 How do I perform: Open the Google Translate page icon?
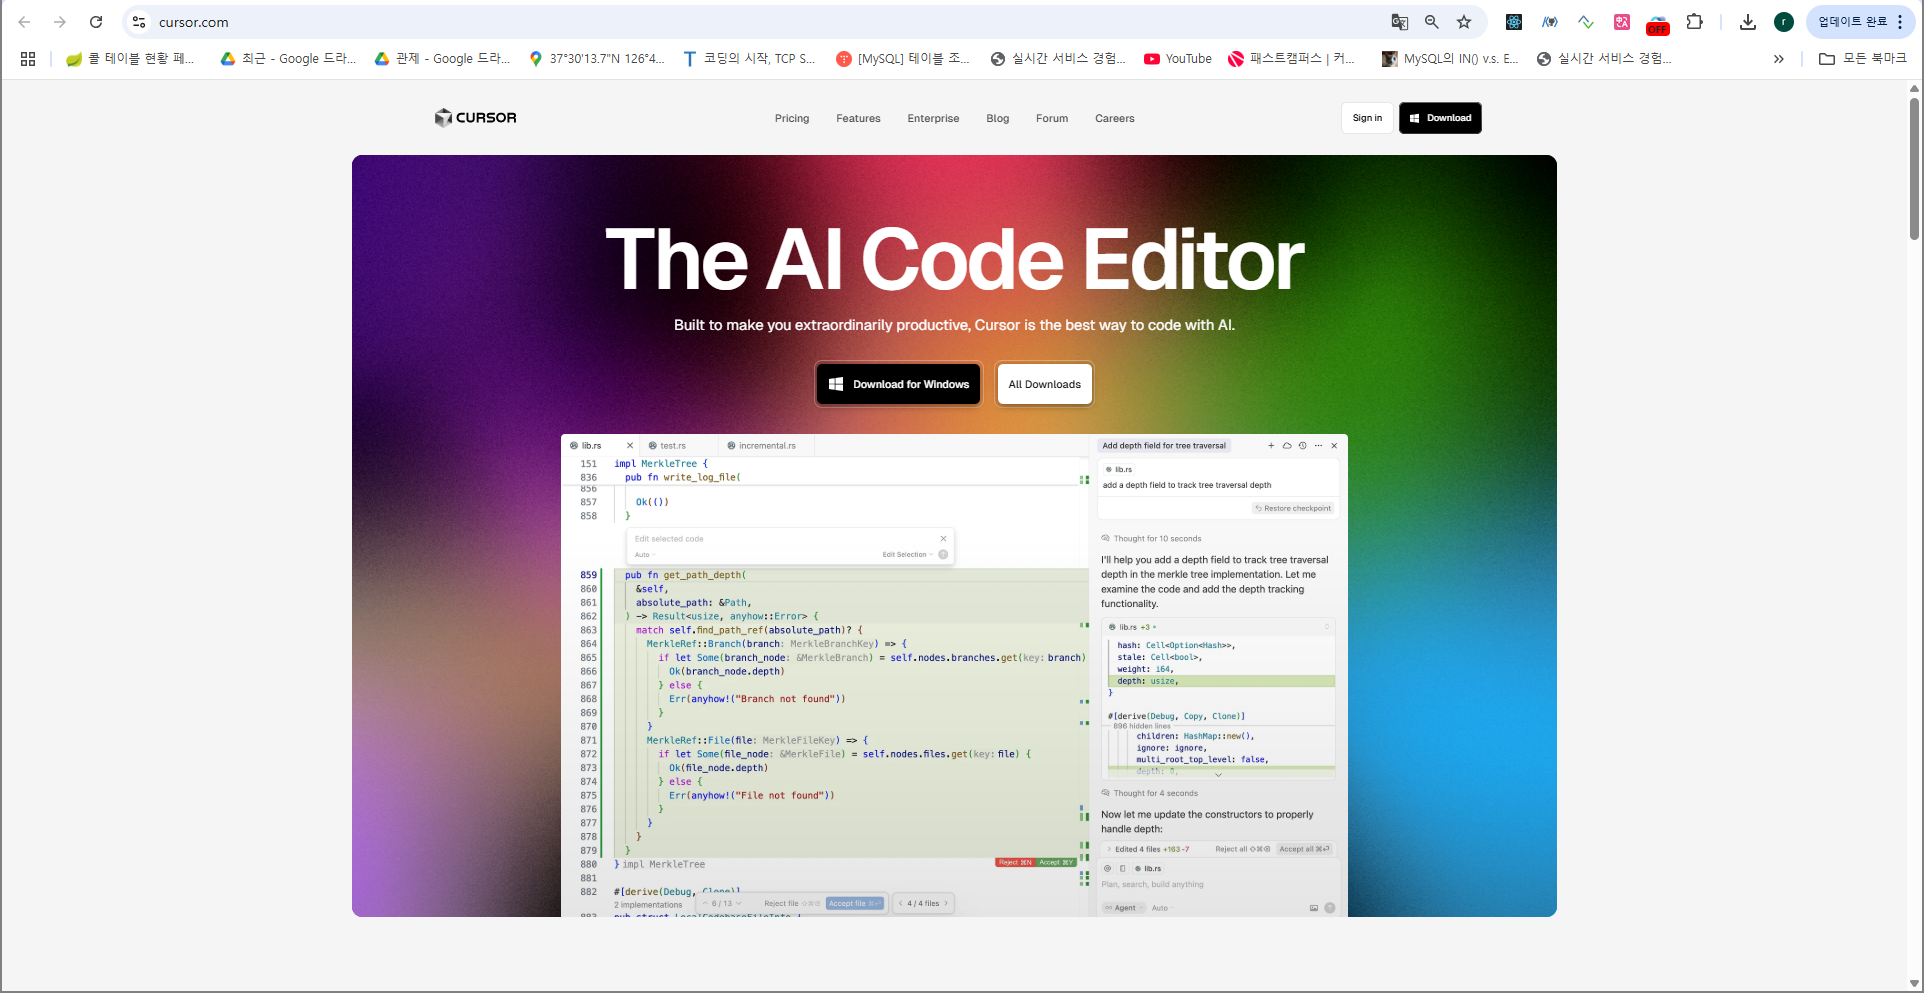[1399, 22]
